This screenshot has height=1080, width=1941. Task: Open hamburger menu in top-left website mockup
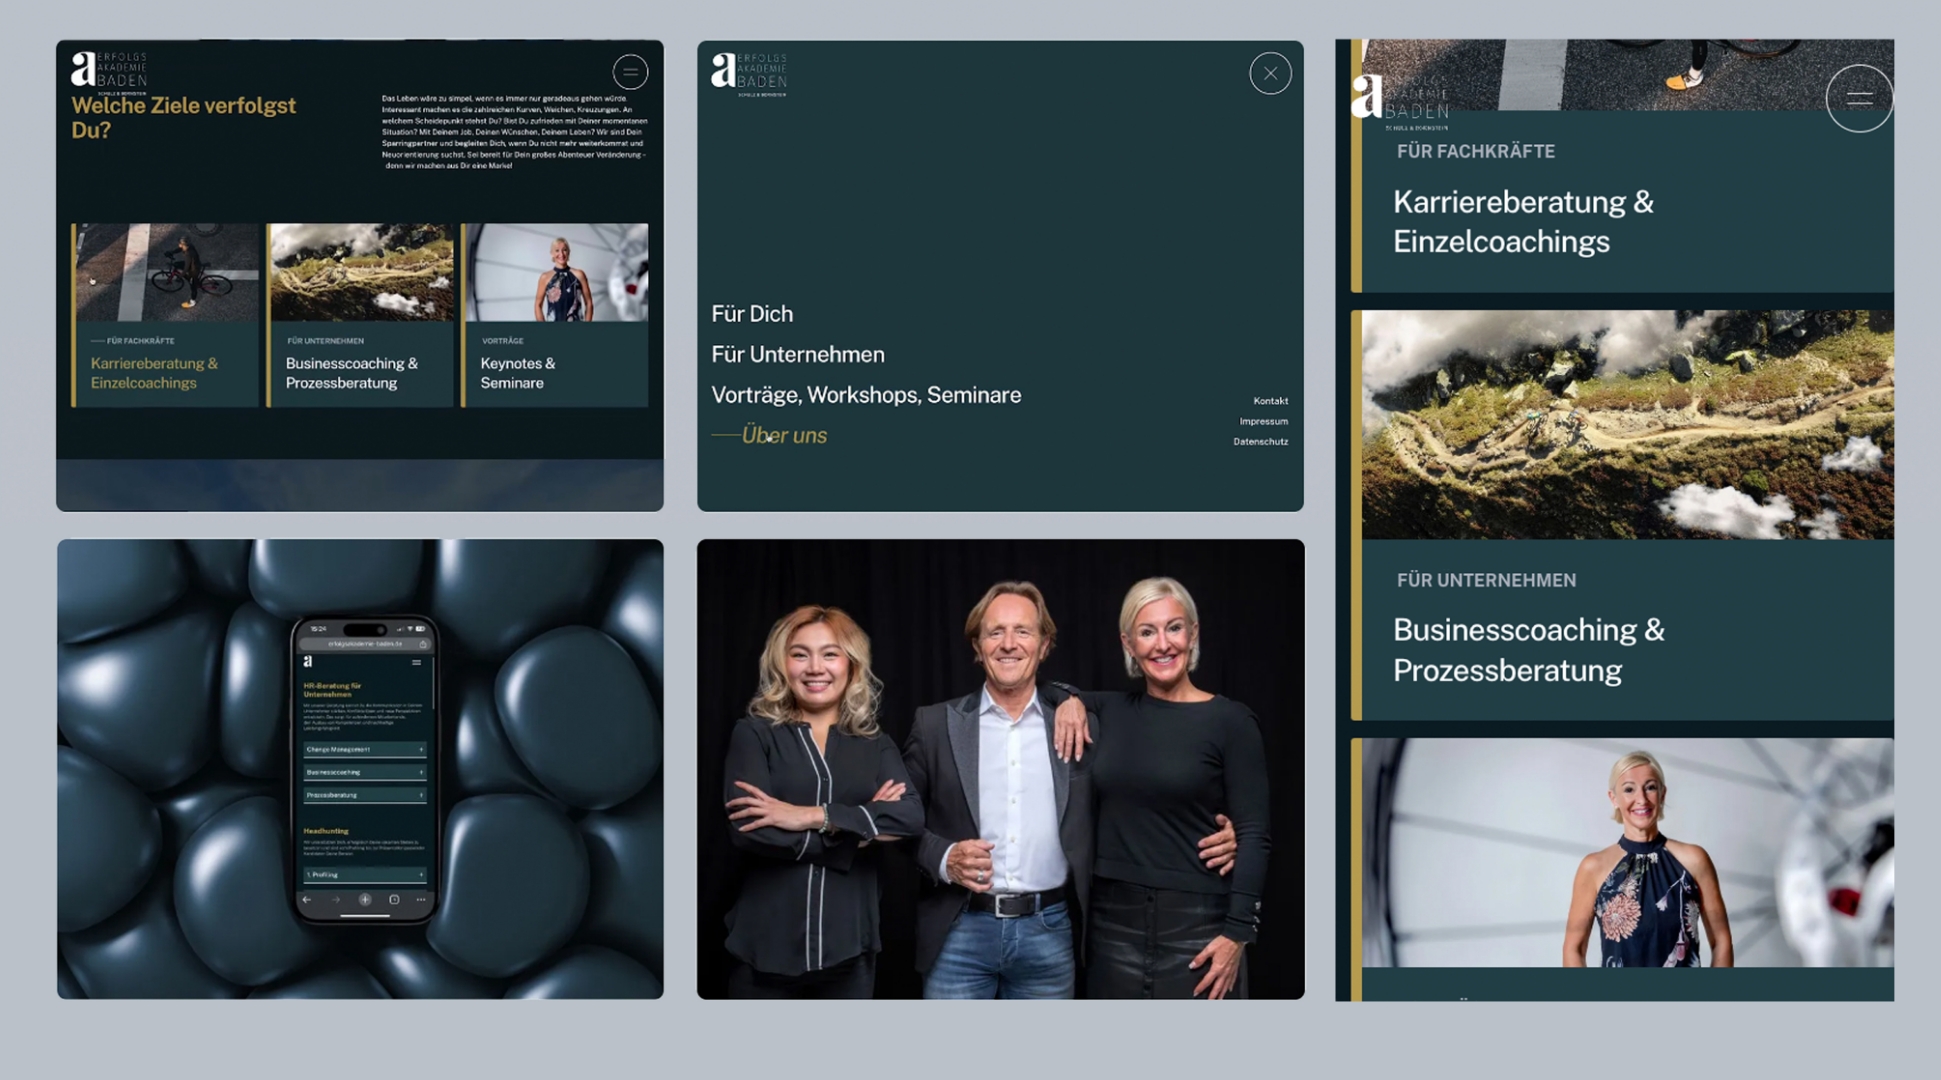pos(630,72)
